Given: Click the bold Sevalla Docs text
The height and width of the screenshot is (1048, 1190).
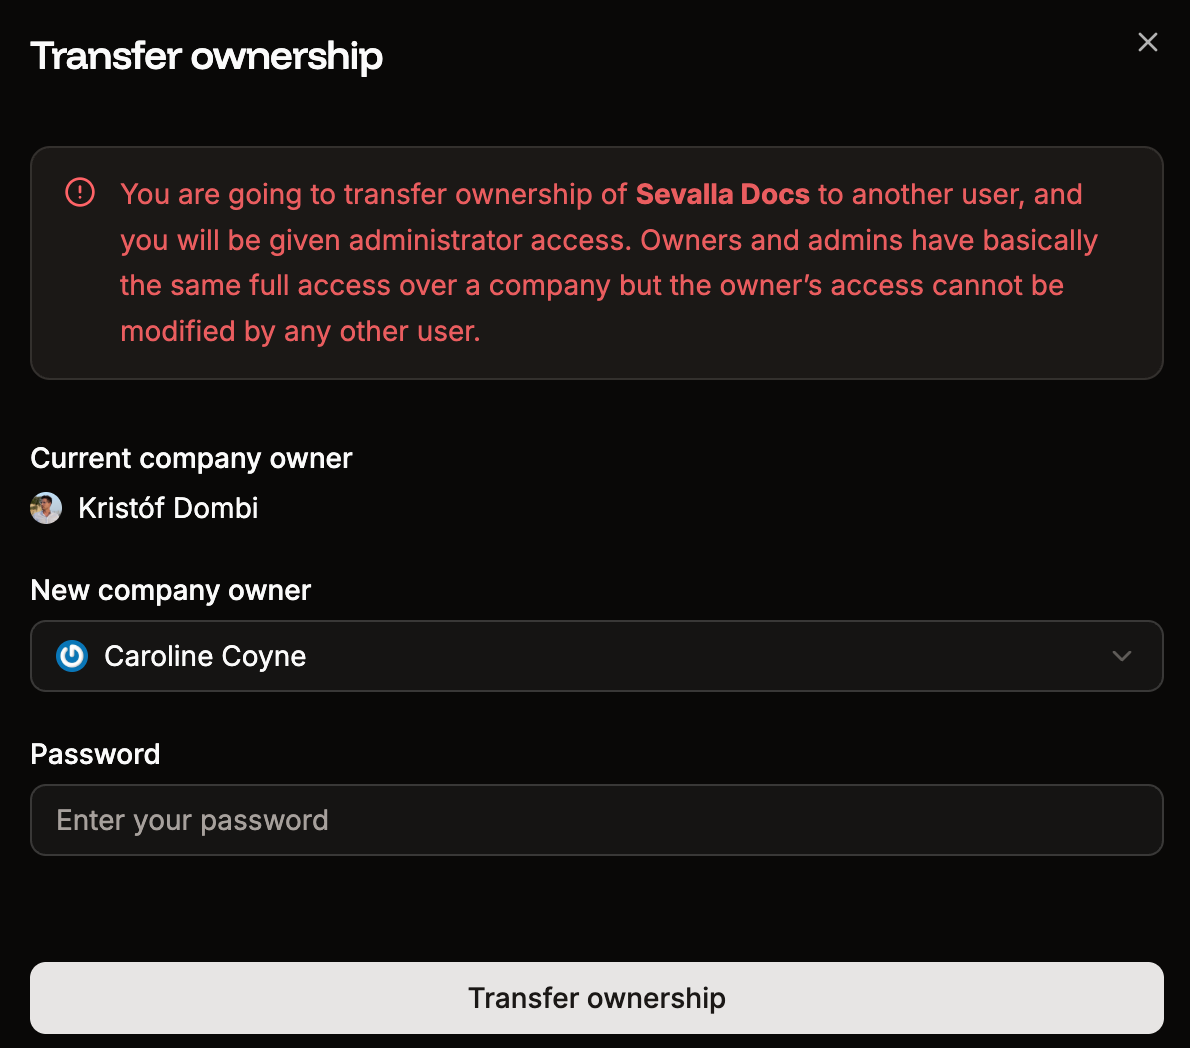Looking at the screenshot, I should [x=723, y=194].
